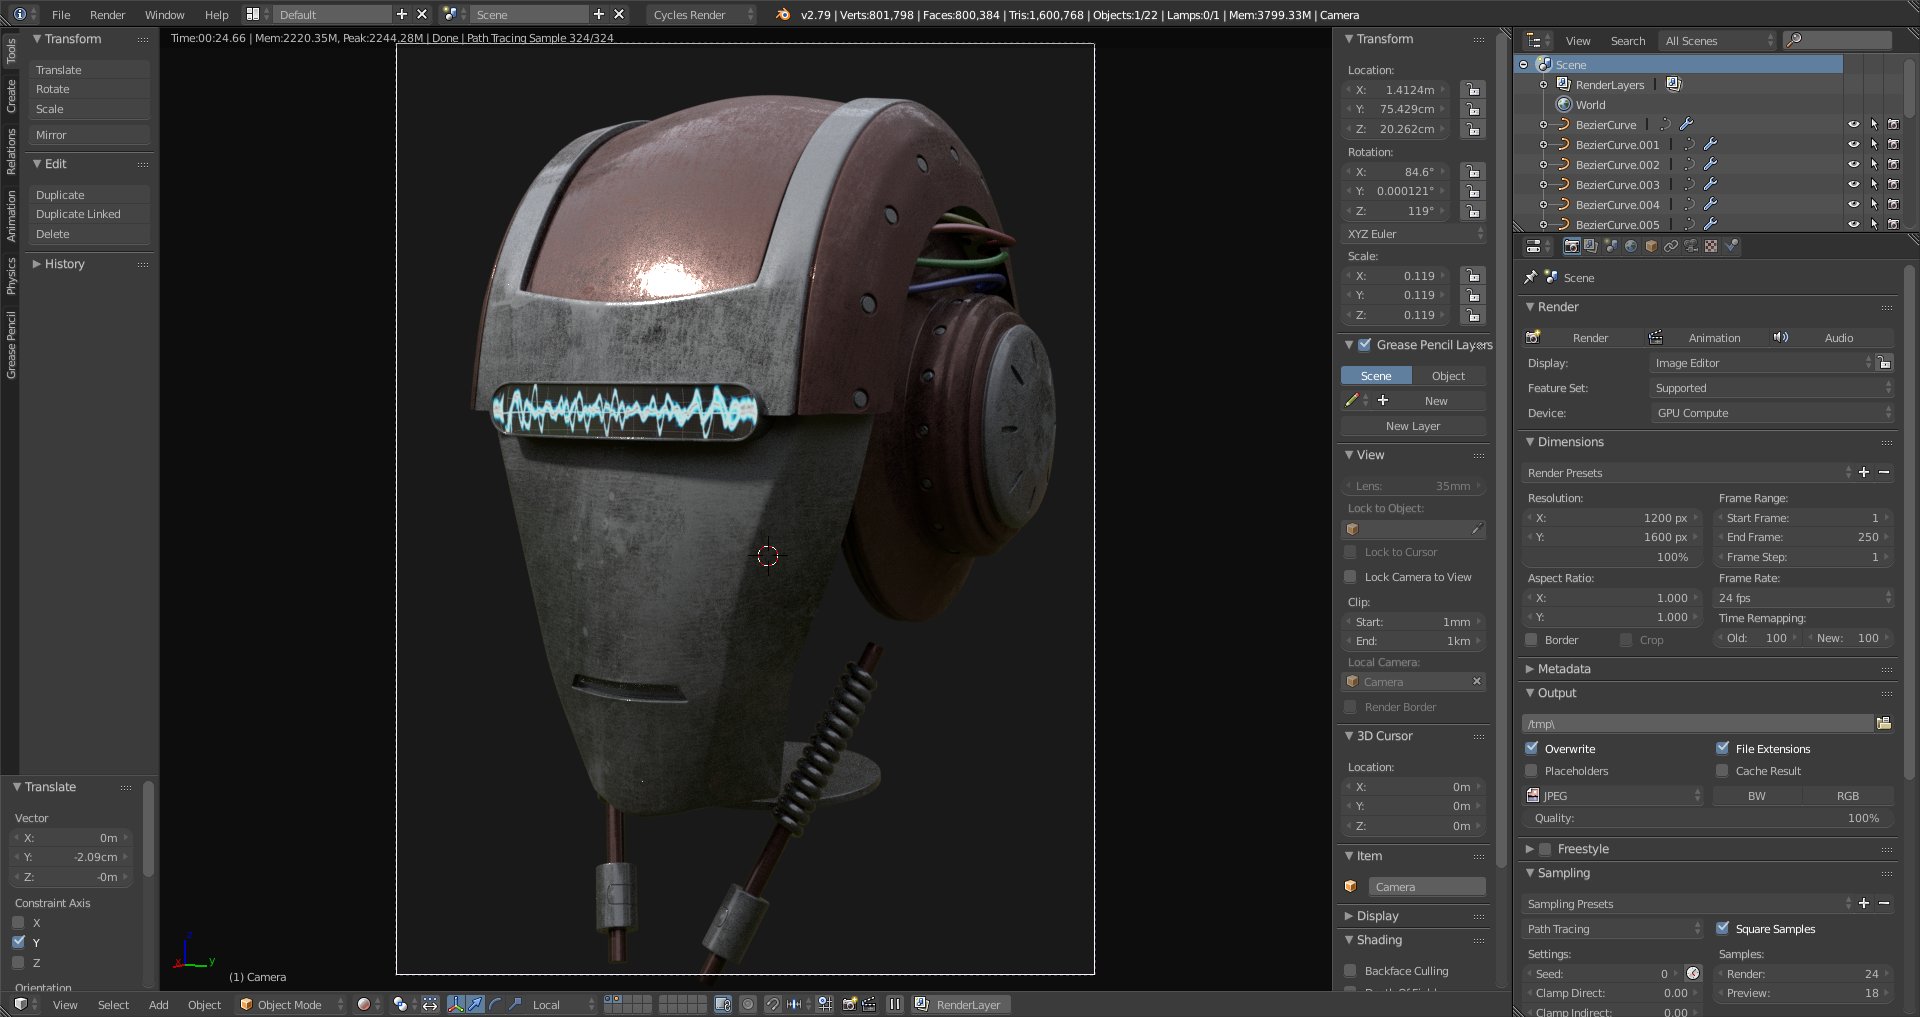Open the Render menu in top bar
1920x1017 pixels.
107,14
